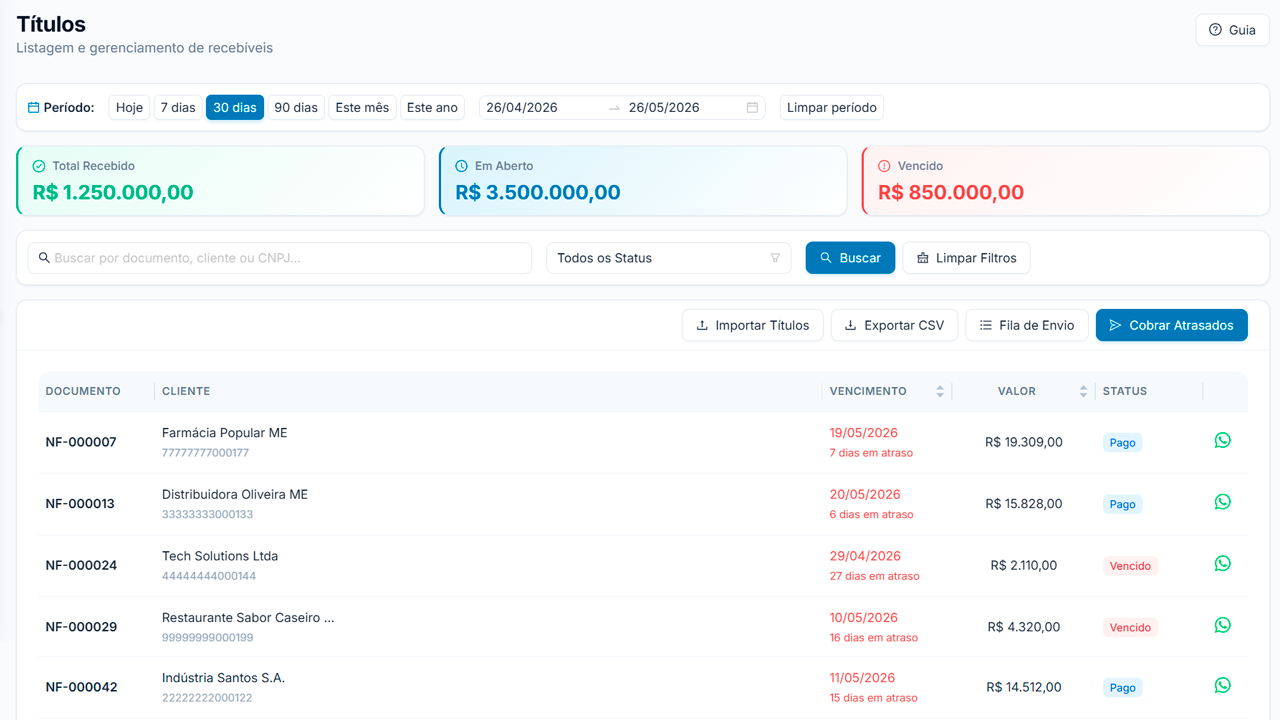Click Limpar Filtros button
The height and width of the screenshot is (720, 1280).
pos(966,258)
